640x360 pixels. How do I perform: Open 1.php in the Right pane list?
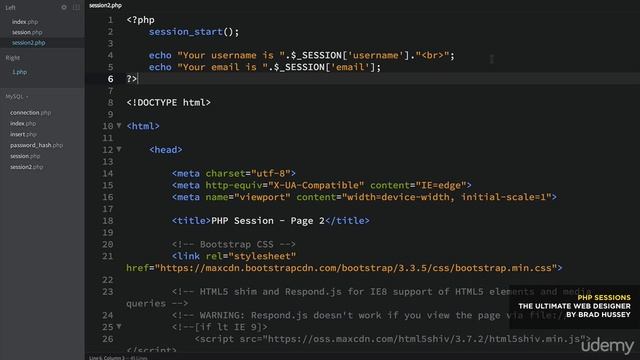point(20,72)
